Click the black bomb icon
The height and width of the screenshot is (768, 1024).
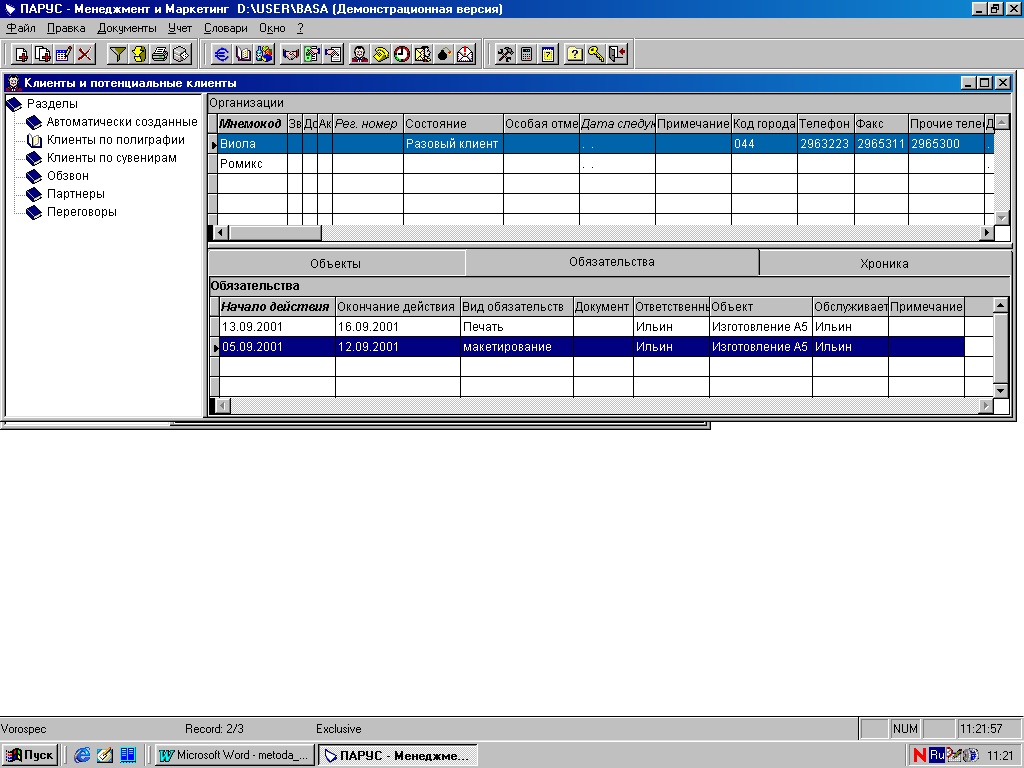(444, 54)
